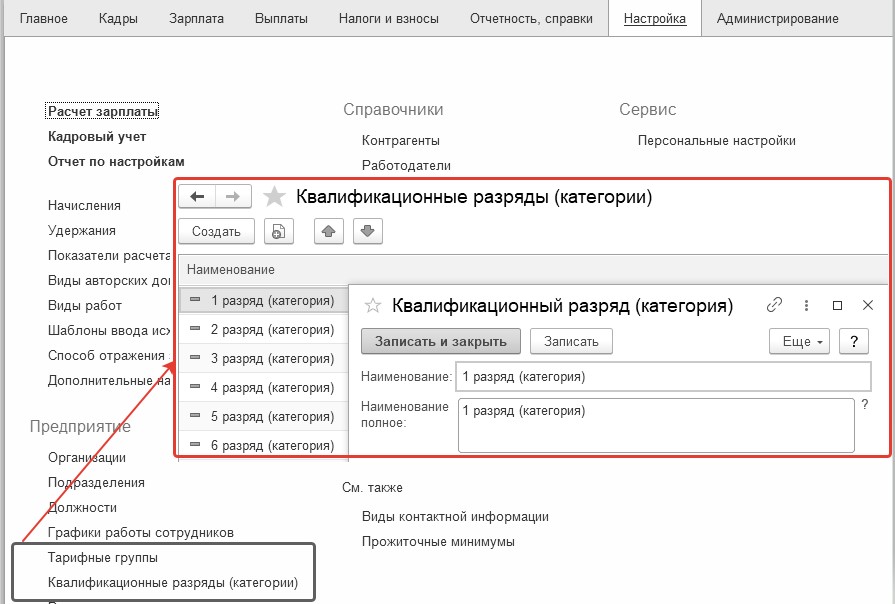895x604 pixels.
Task: Open the Главное menu section
Action: [x=43, y=18]
